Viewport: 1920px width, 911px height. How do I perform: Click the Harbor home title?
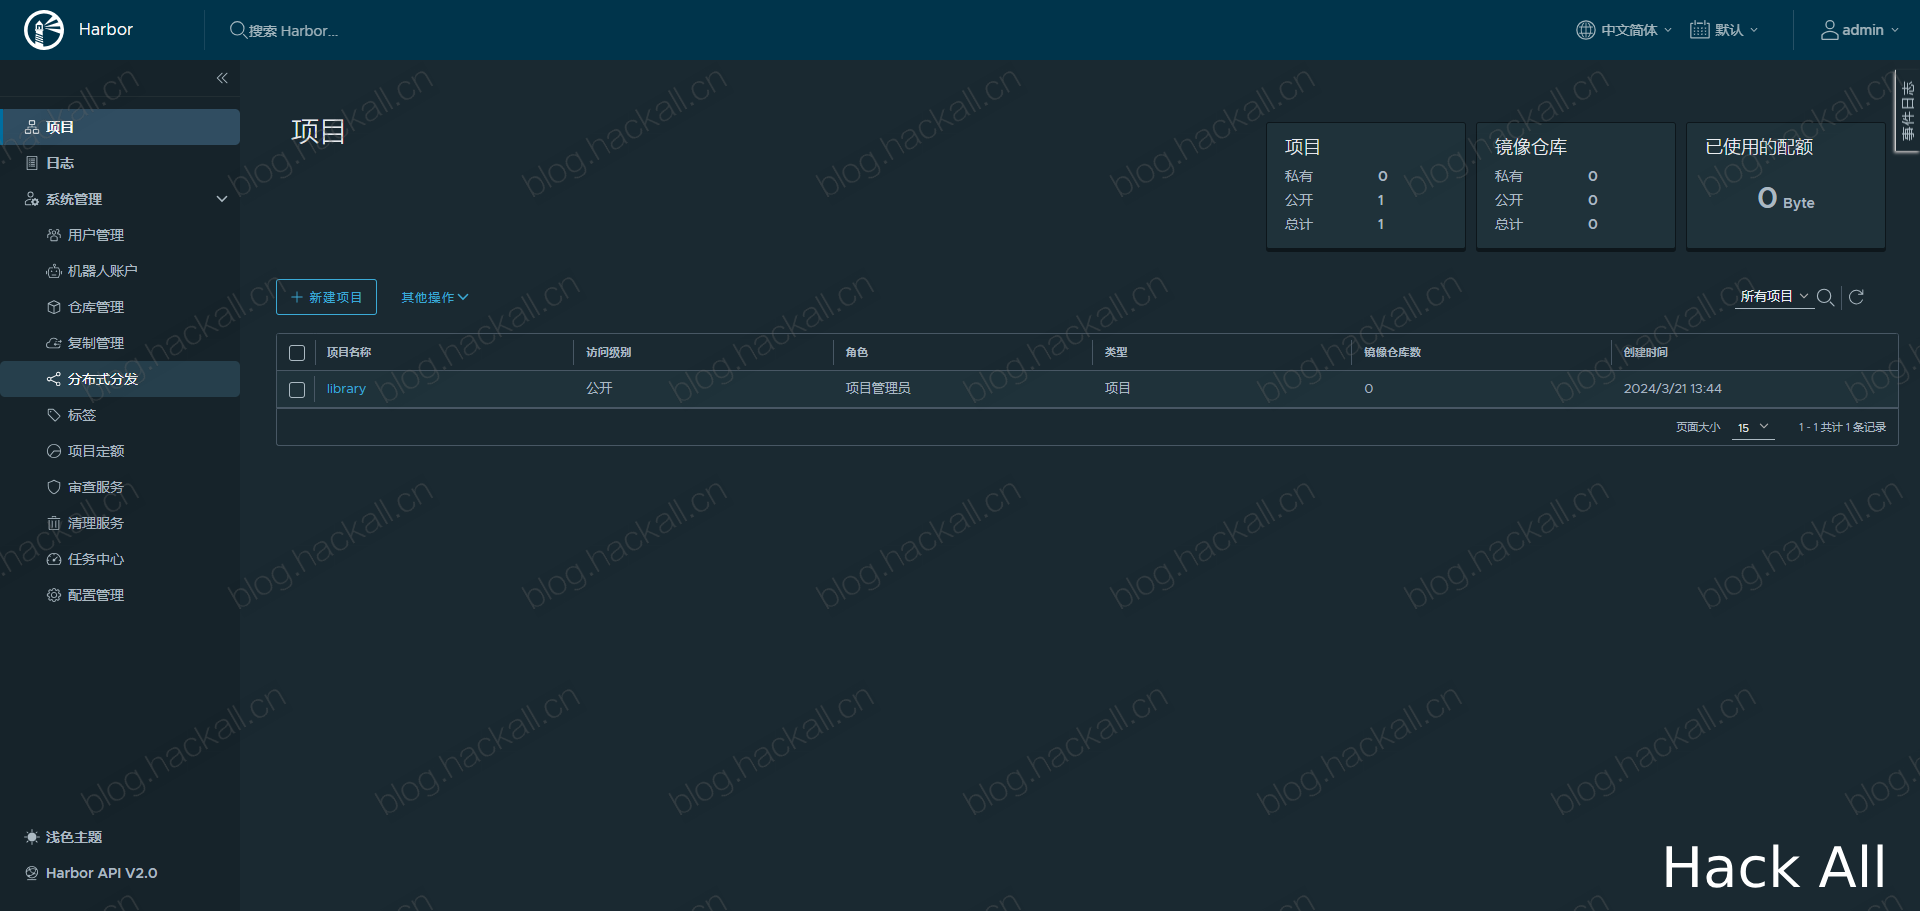coord(106,30)
